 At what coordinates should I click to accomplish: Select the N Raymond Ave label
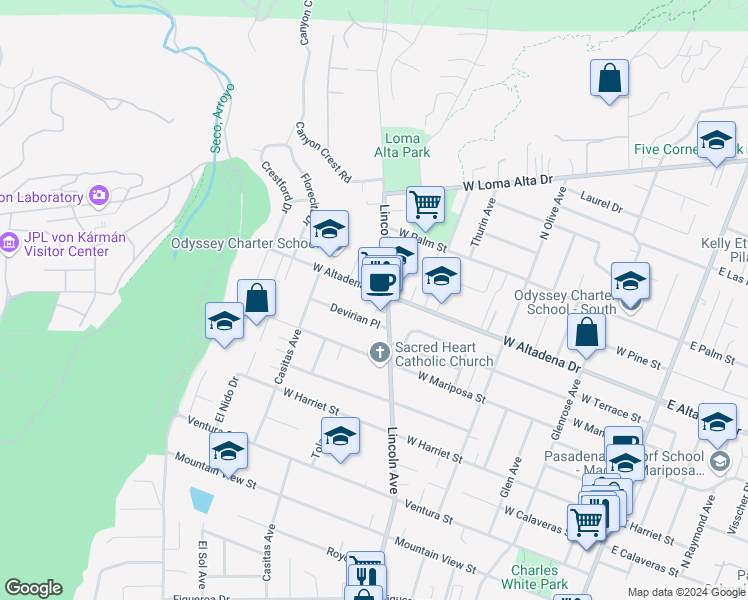click(698, 531)
